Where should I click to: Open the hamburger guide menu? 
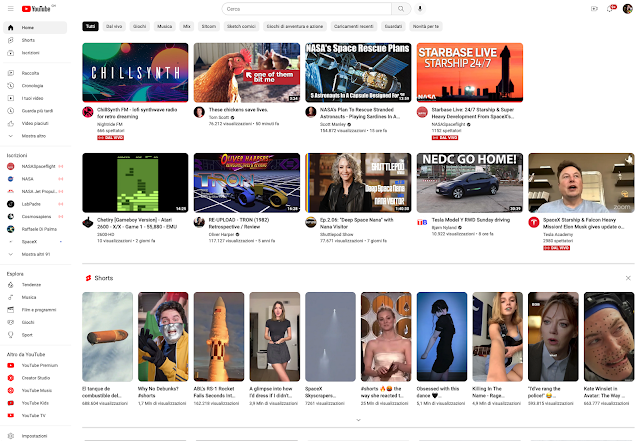[9, 8]
